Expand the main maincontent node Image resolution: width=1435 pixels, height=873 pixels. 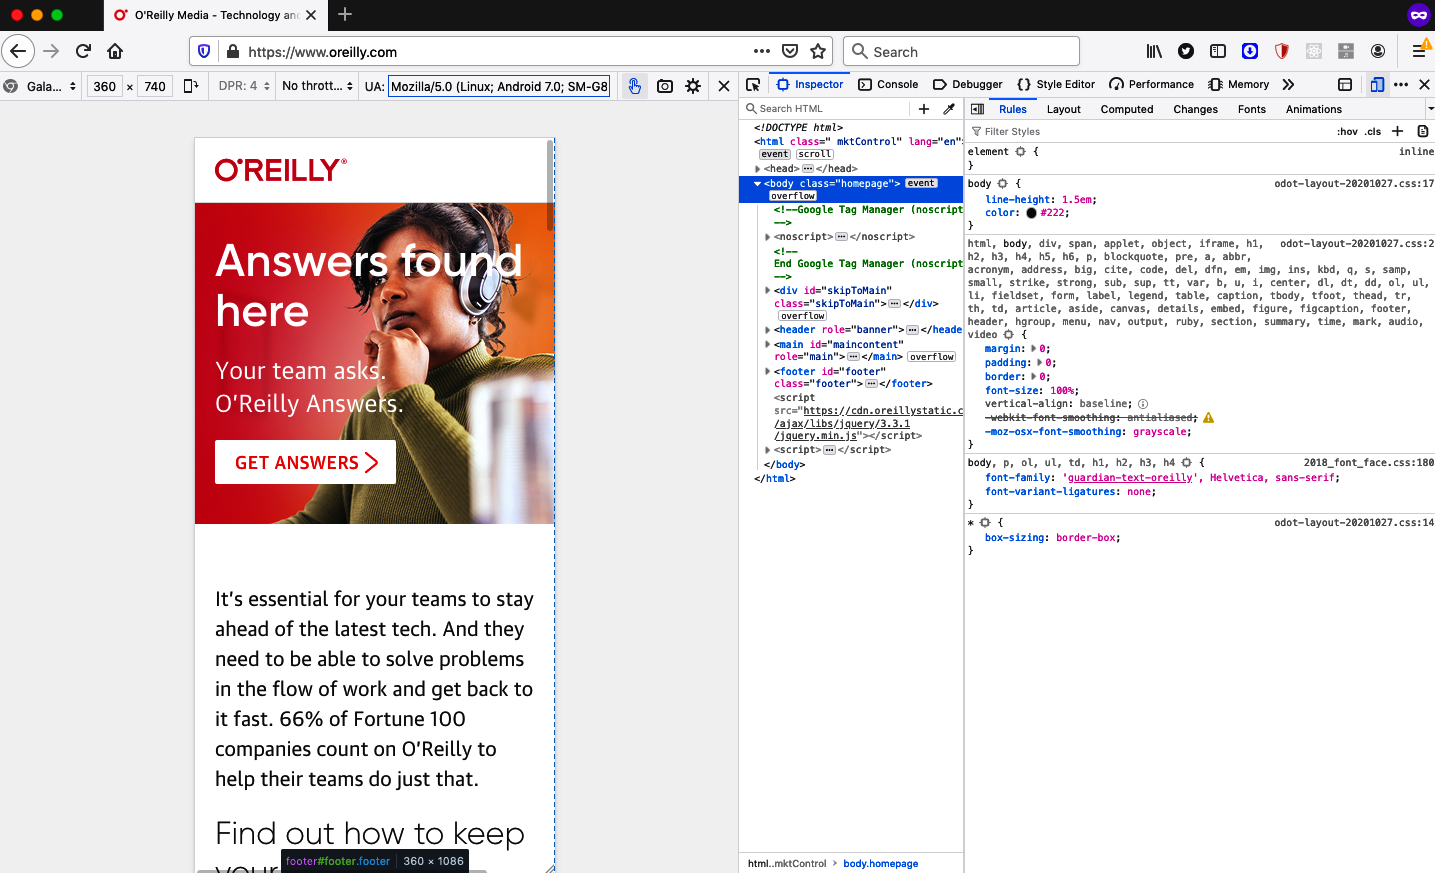click(768, 345)
